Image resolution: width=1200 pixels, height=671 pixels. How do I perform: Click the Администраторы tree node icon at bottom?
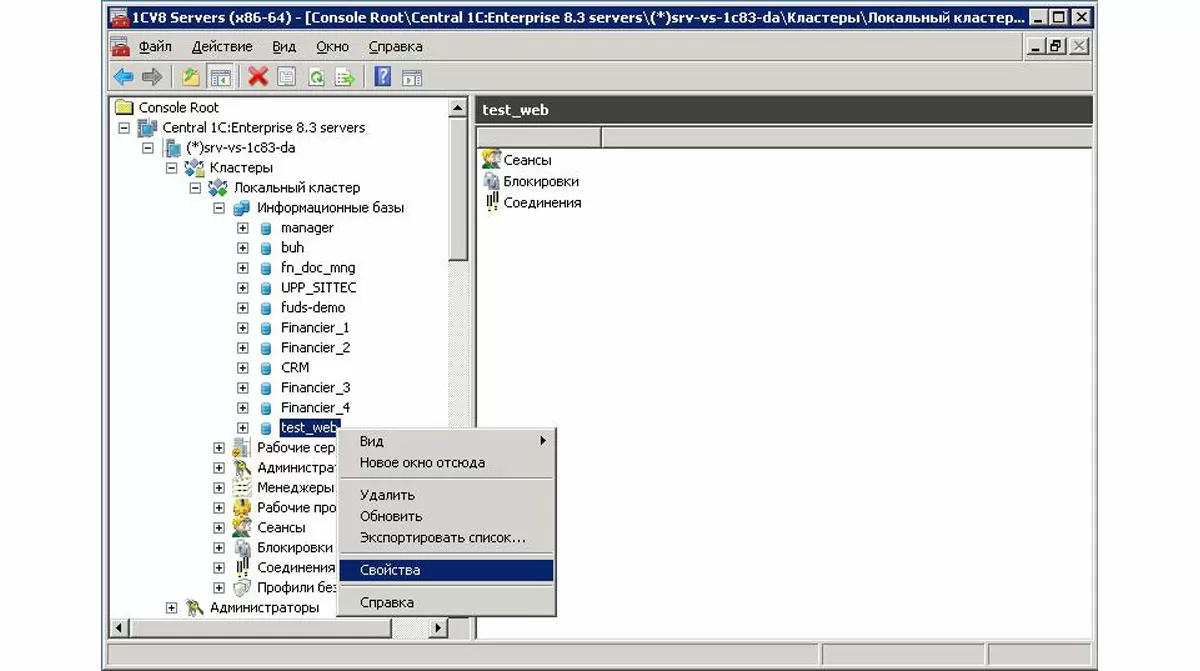pos(195,607)
